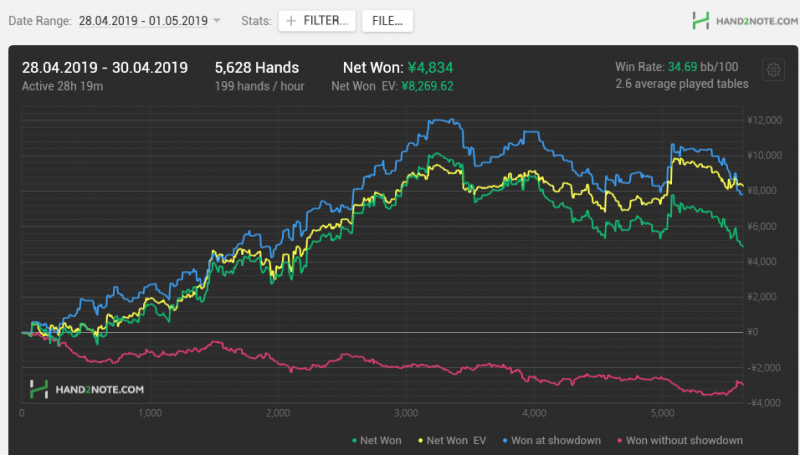Open the graph settings gear icon

click(x=772, y=69)
